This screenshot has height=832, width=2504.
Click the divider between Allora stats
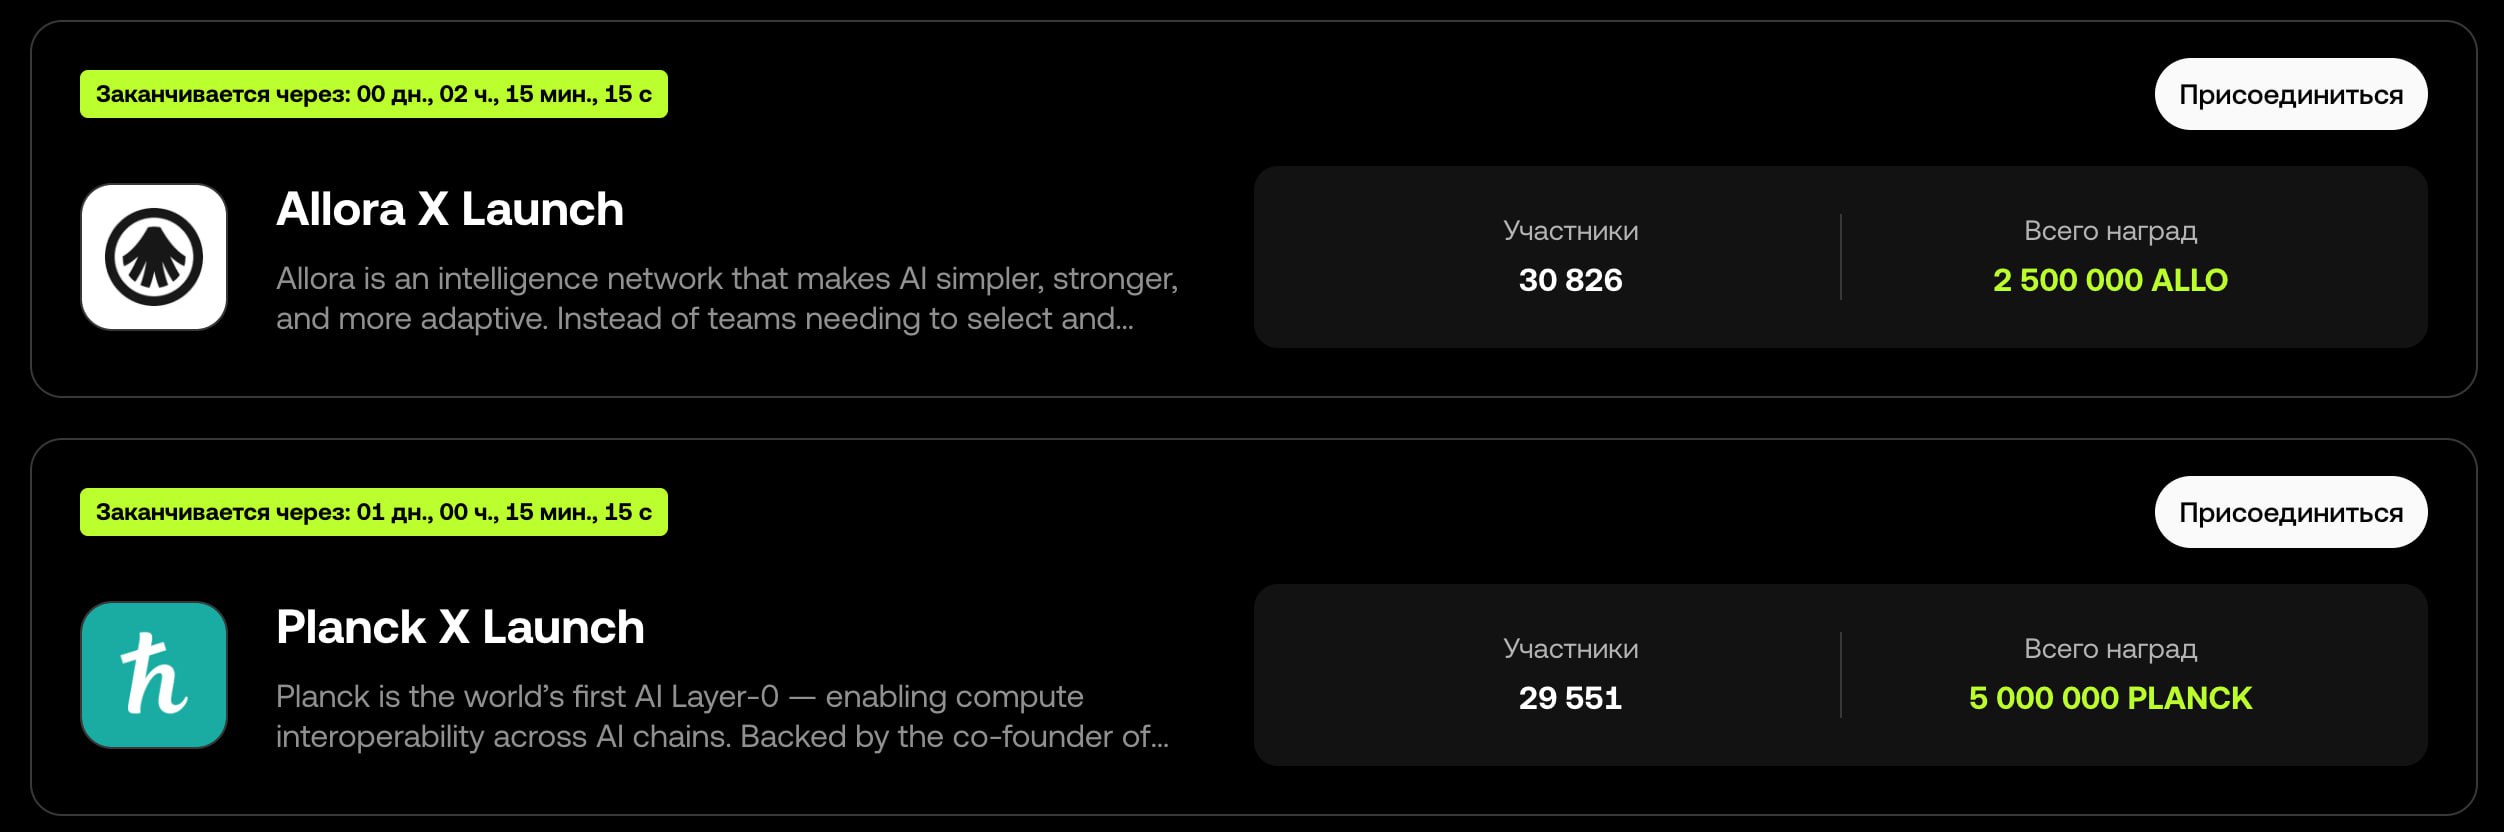1840,257
